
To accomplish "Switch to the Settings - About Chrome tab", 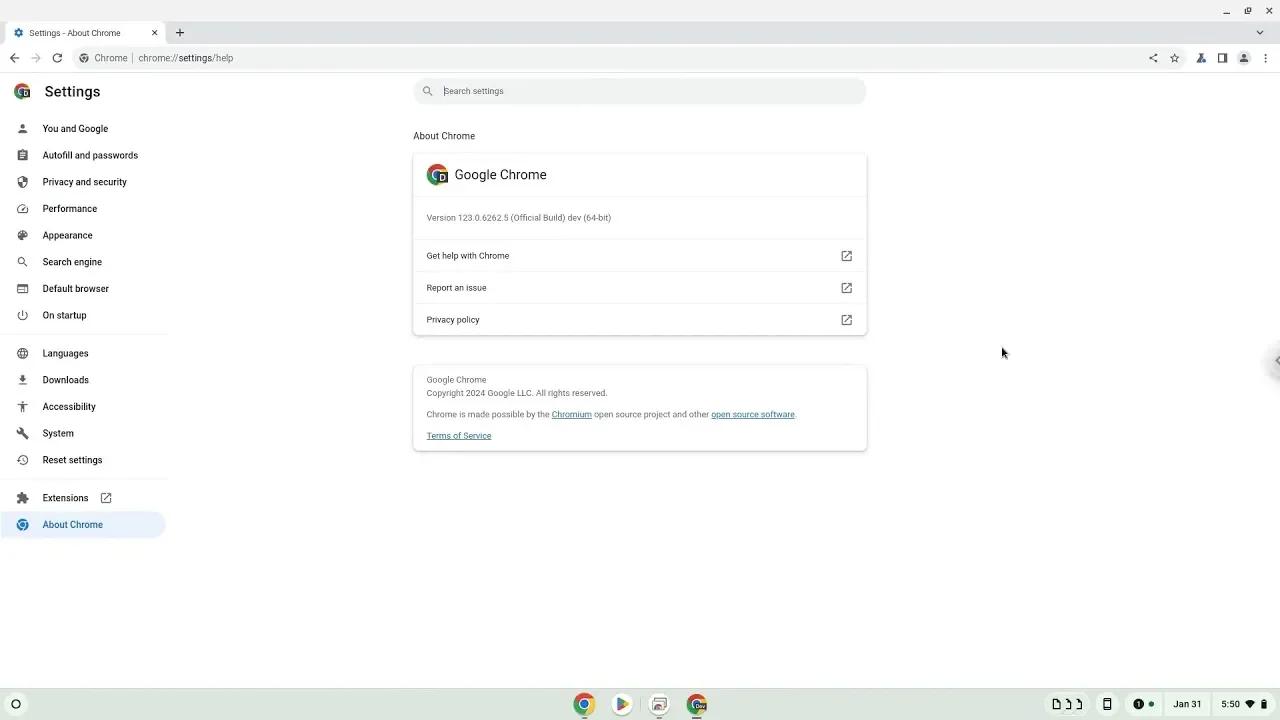I will tap(75, 32).
